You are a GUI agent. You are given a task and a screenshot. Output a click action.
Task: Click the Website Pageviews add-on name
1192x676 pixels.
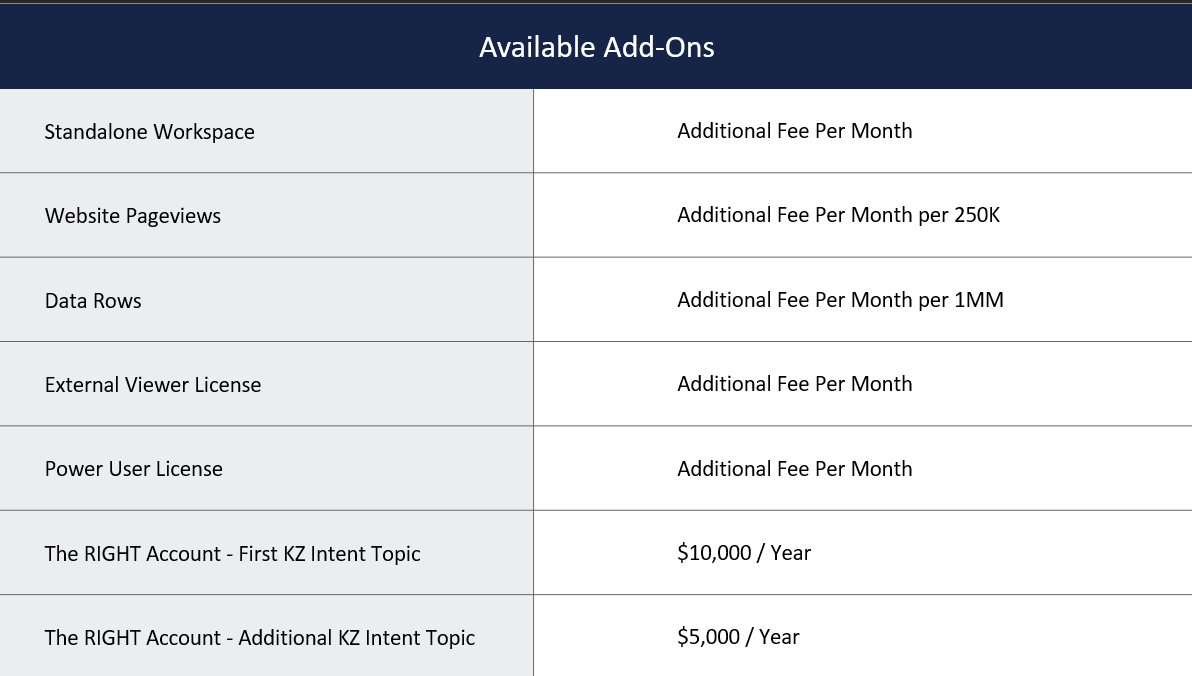click(133, 216)
